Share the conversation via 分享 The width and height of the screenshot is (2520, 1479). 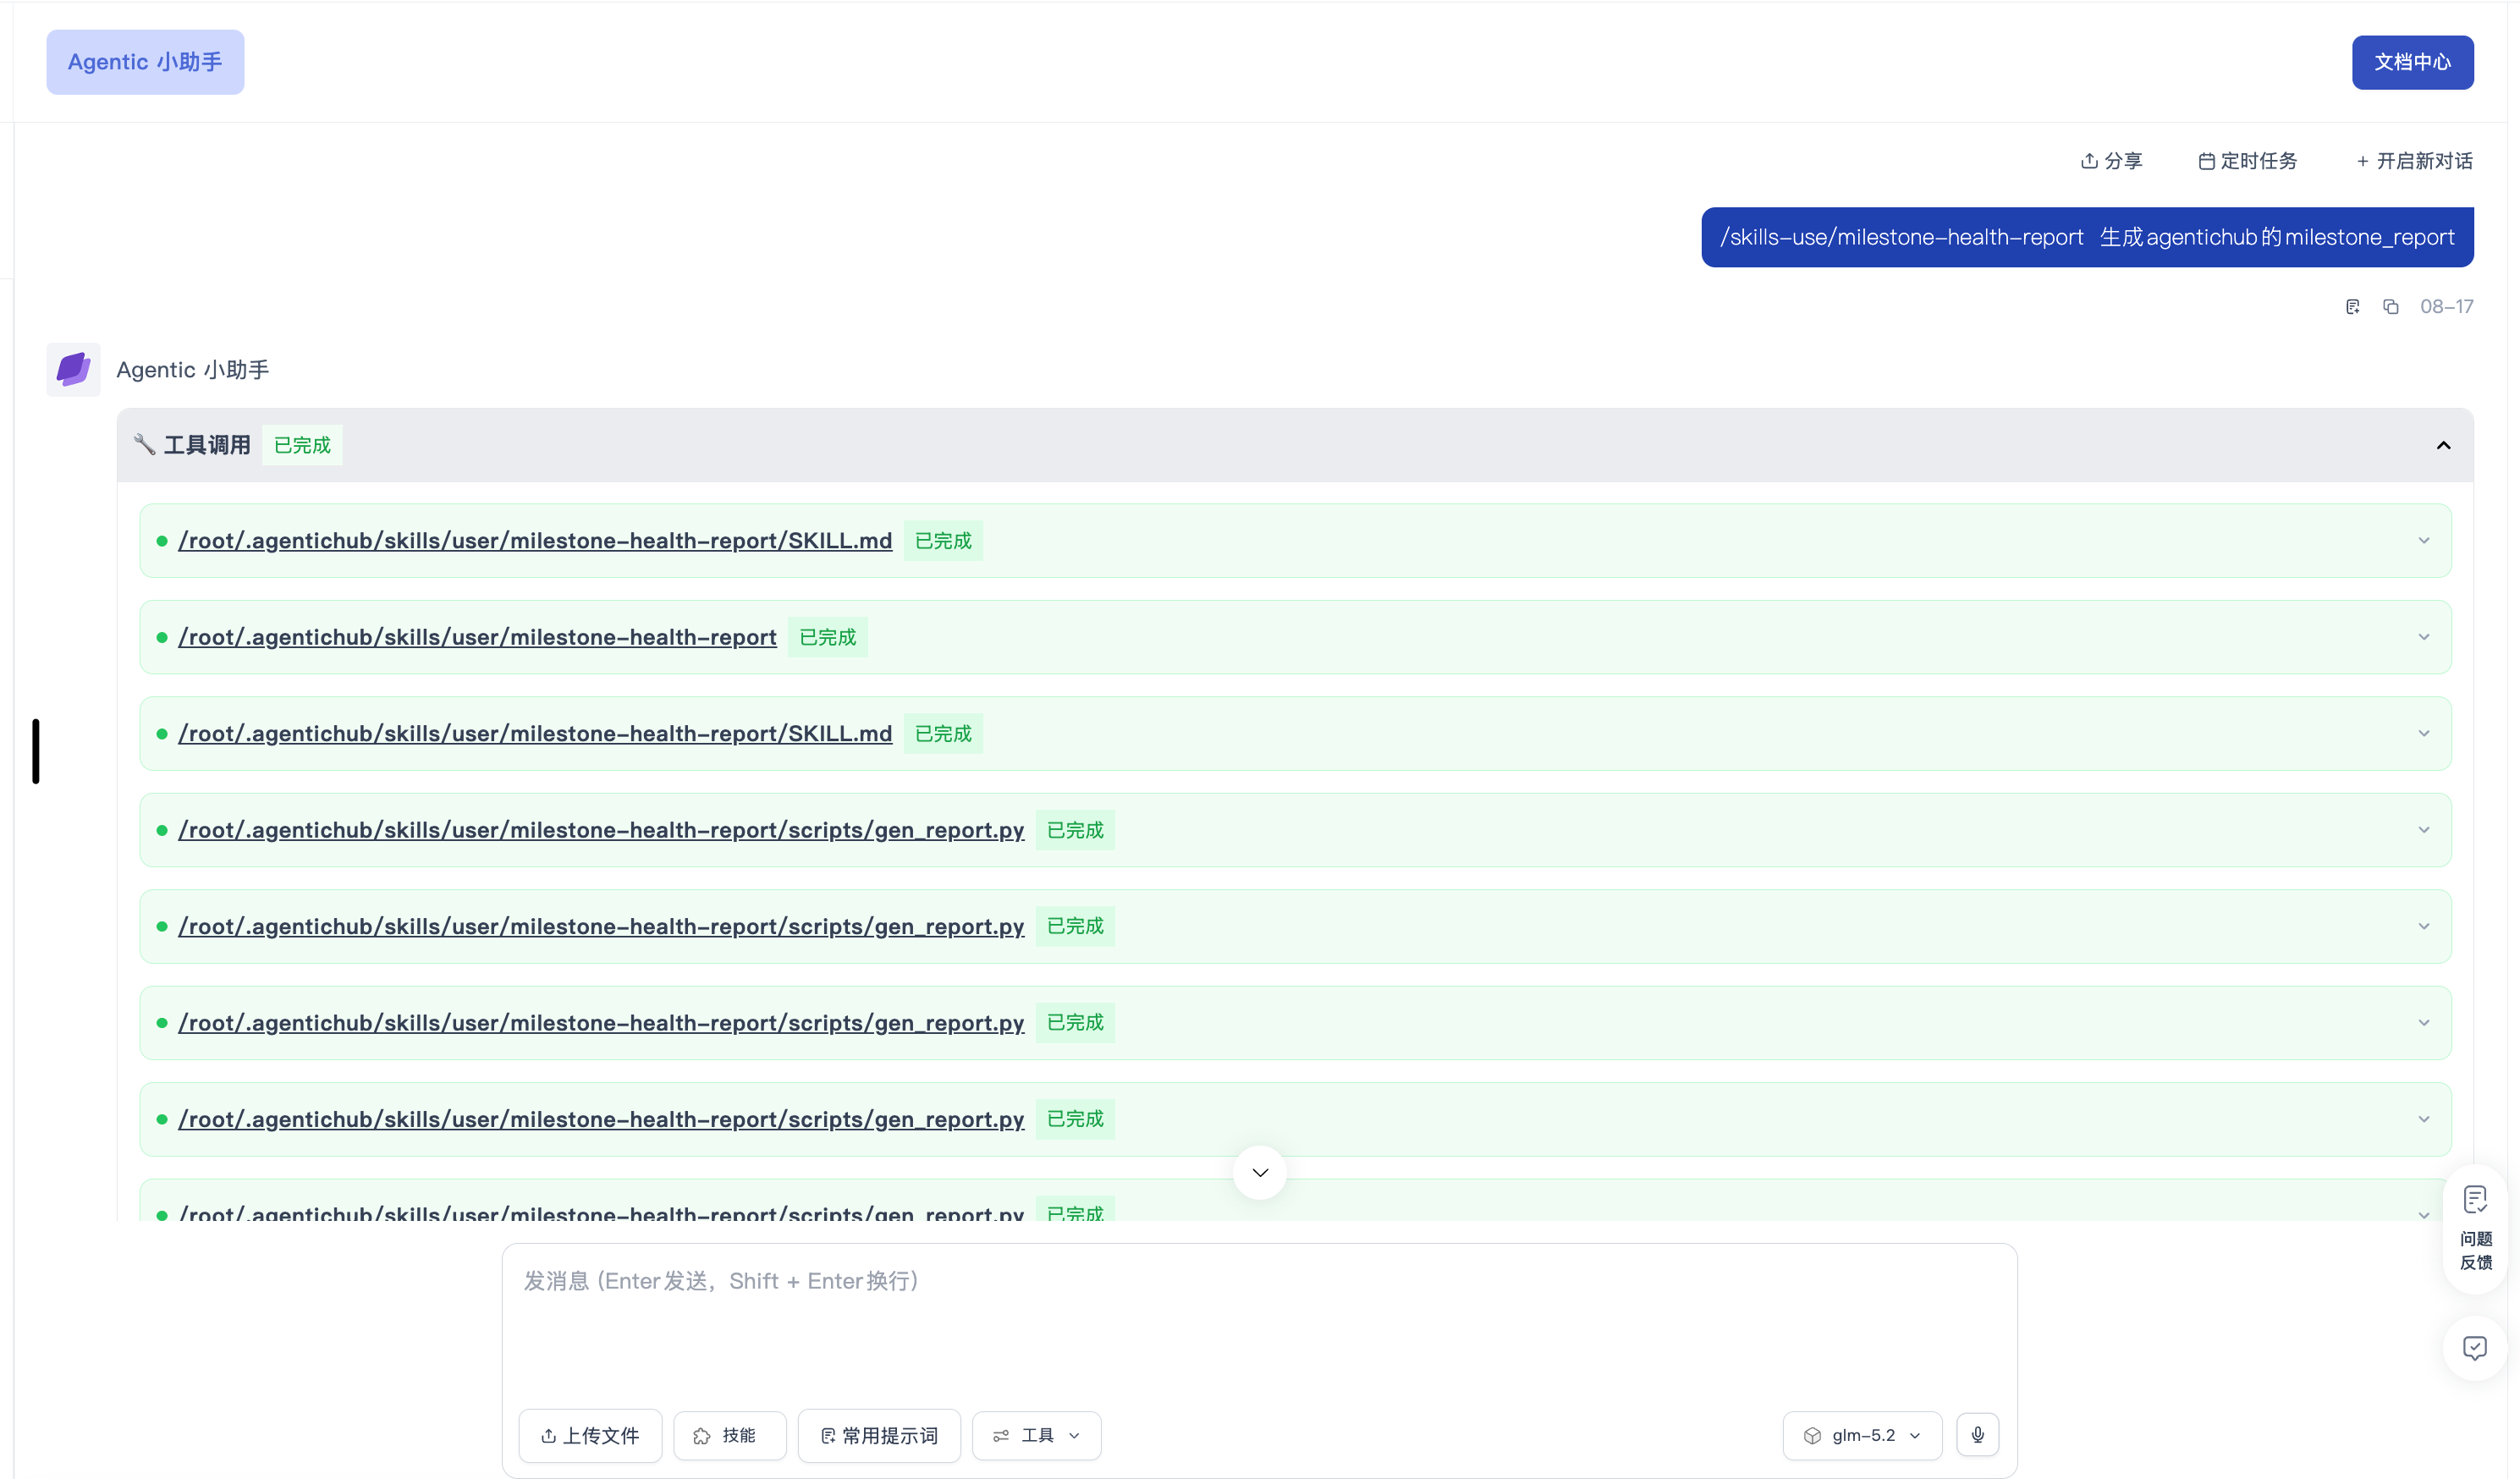pyautogui.click(x=2111, y=161)
